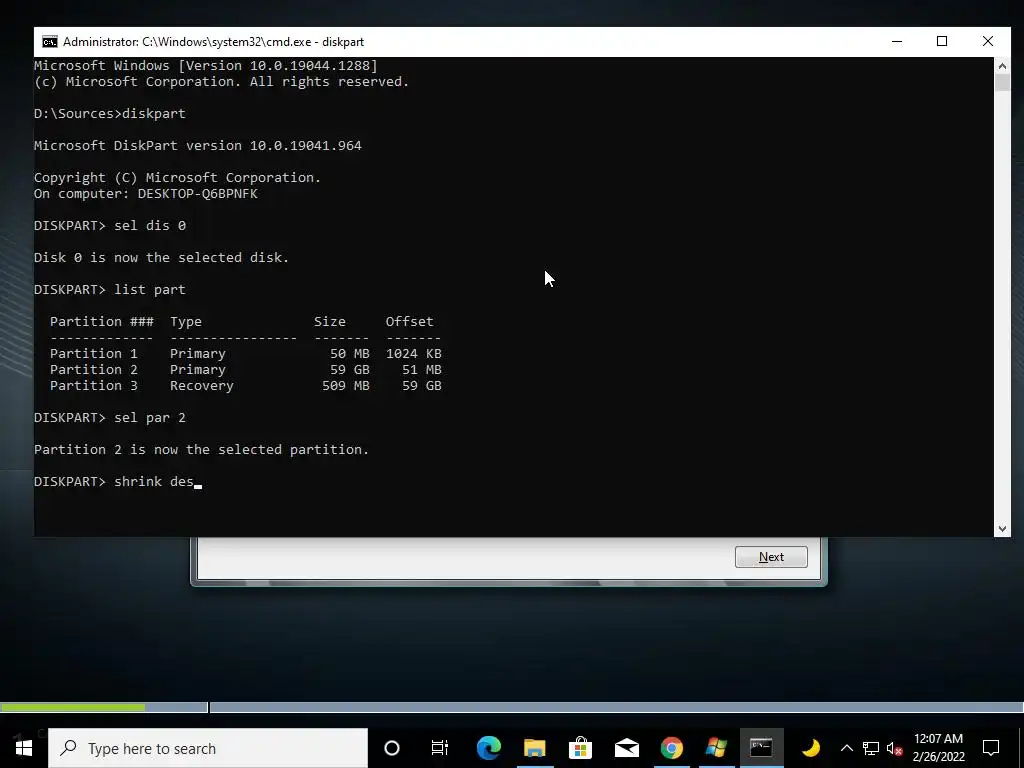Click 'Disk 0 is now the selected disk.'

[x=161, y=258]
